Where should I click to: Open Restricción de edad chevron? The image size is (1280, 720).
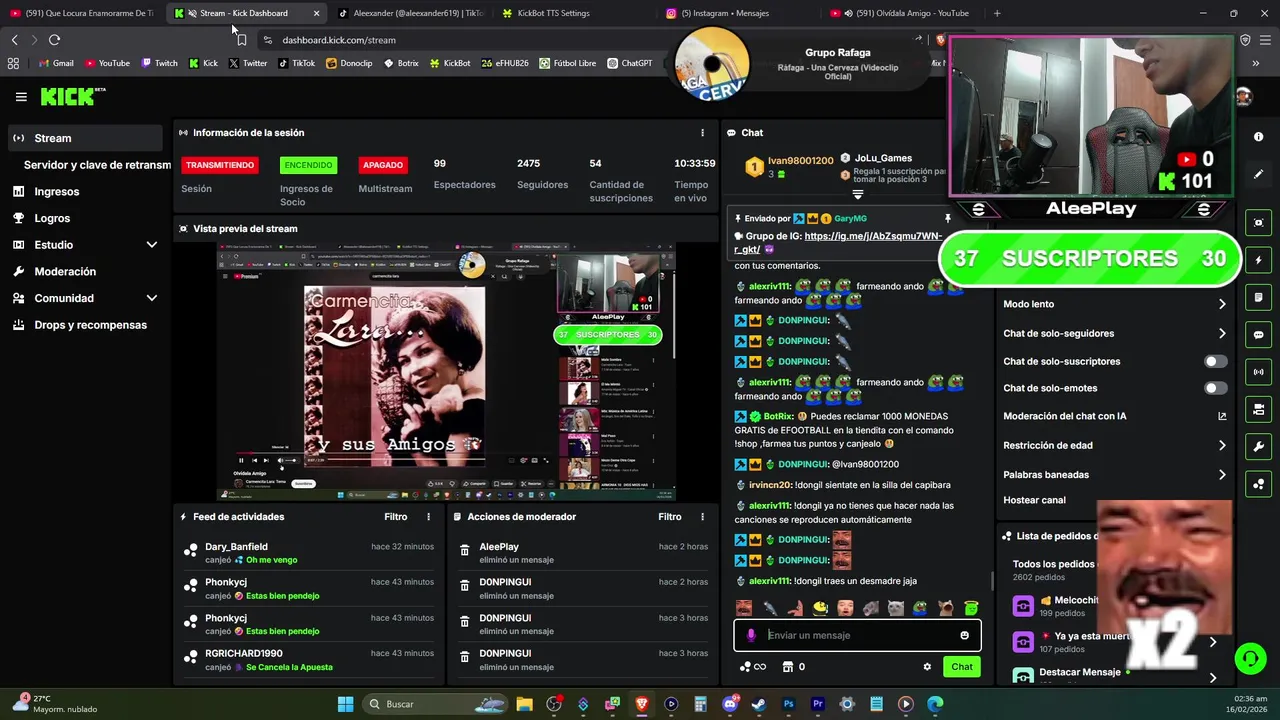tap(1222, 446)
